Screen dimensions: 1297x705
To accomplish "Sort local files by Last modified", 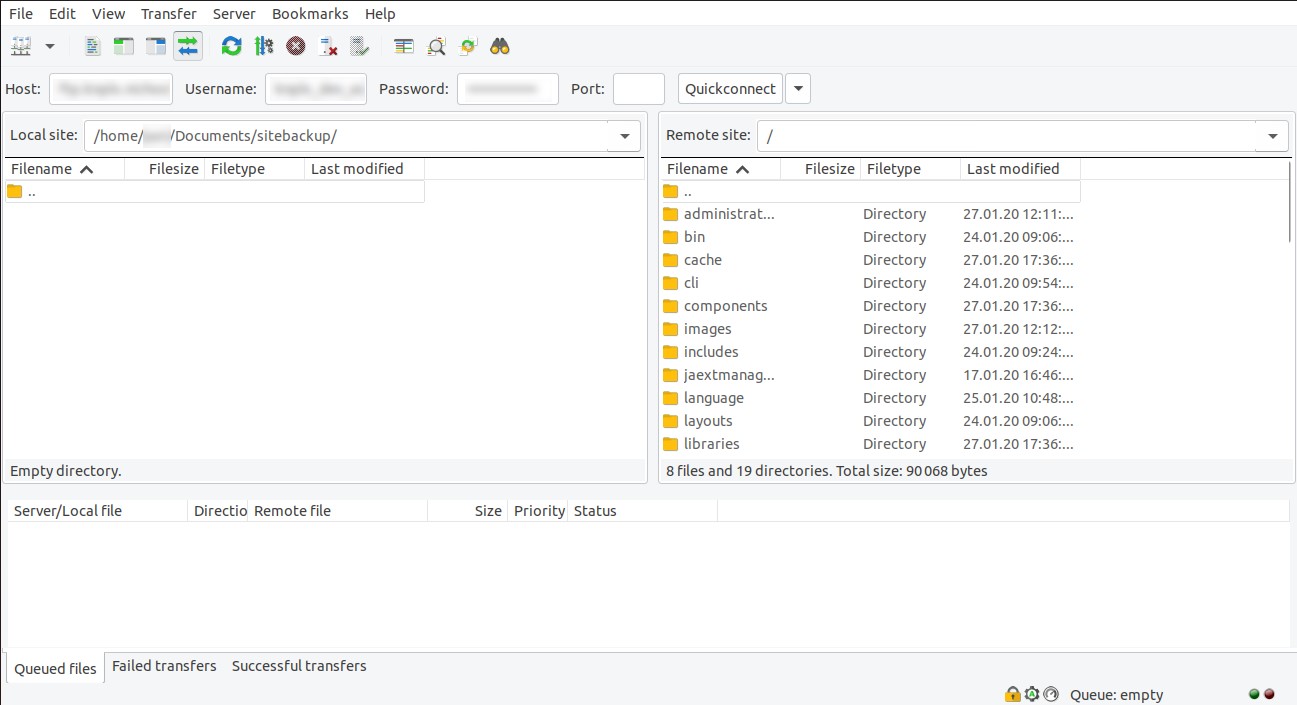I will (x=365, y=169).
